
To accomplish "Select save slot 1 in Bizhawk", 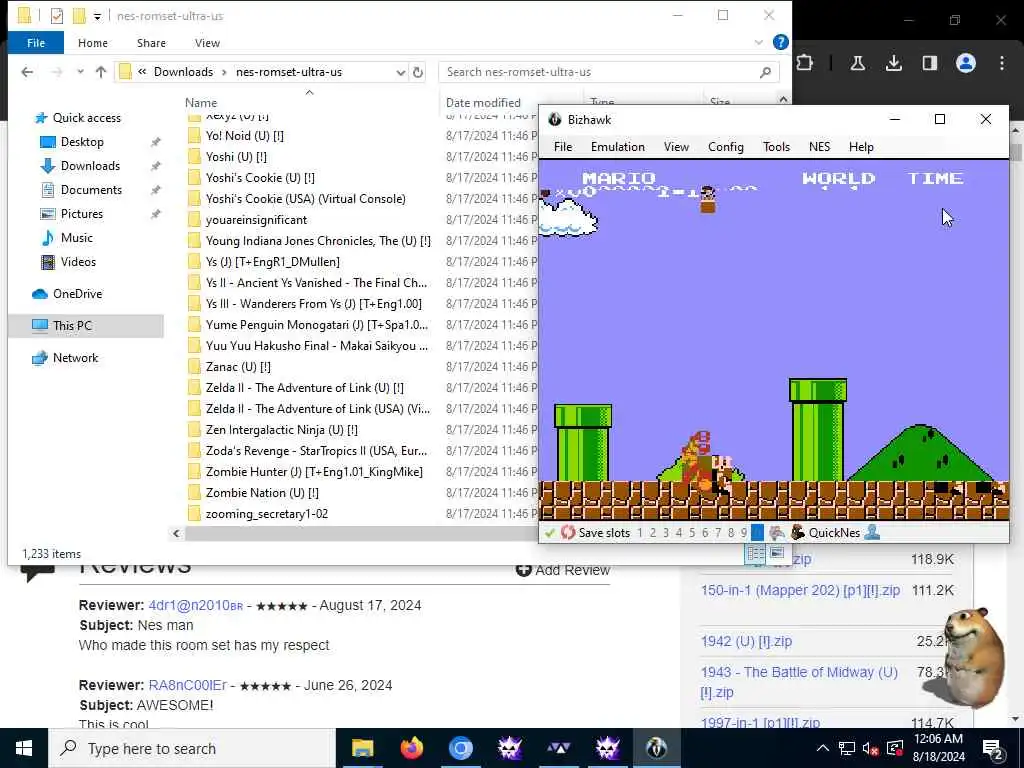I will point(640,533).
